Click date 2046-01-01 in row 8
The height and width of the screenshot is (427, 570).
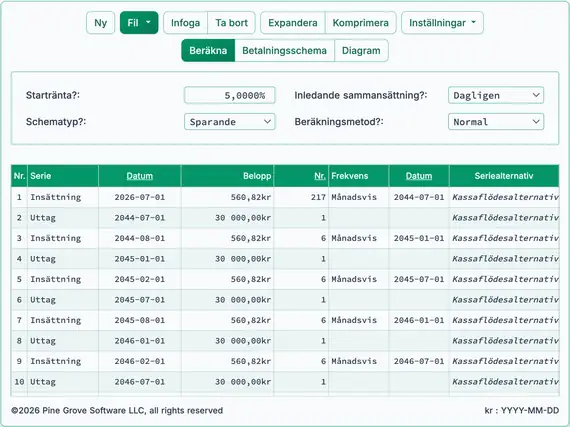[x=140, y=341]
